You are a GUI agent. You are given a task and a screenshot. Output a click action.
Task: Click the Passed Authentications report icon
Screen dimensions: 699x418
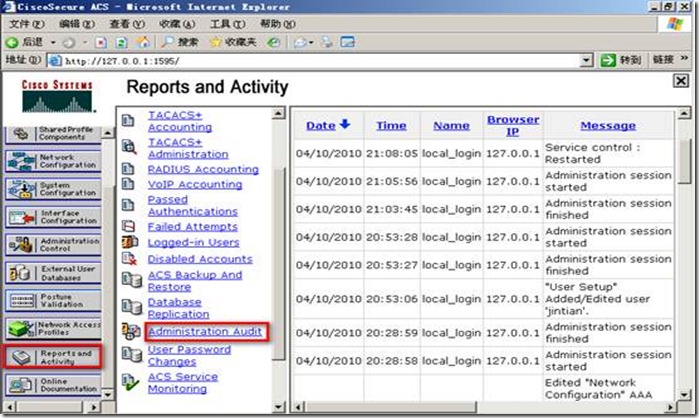tap(128, 205)
